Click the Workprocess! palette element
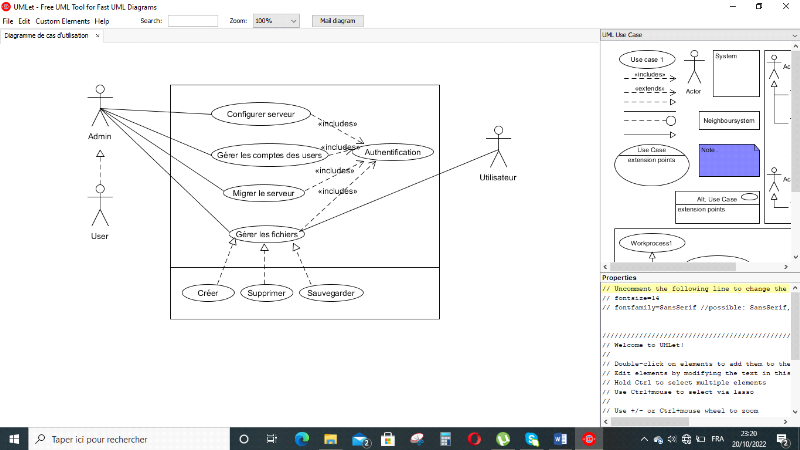 pos(651,243)
